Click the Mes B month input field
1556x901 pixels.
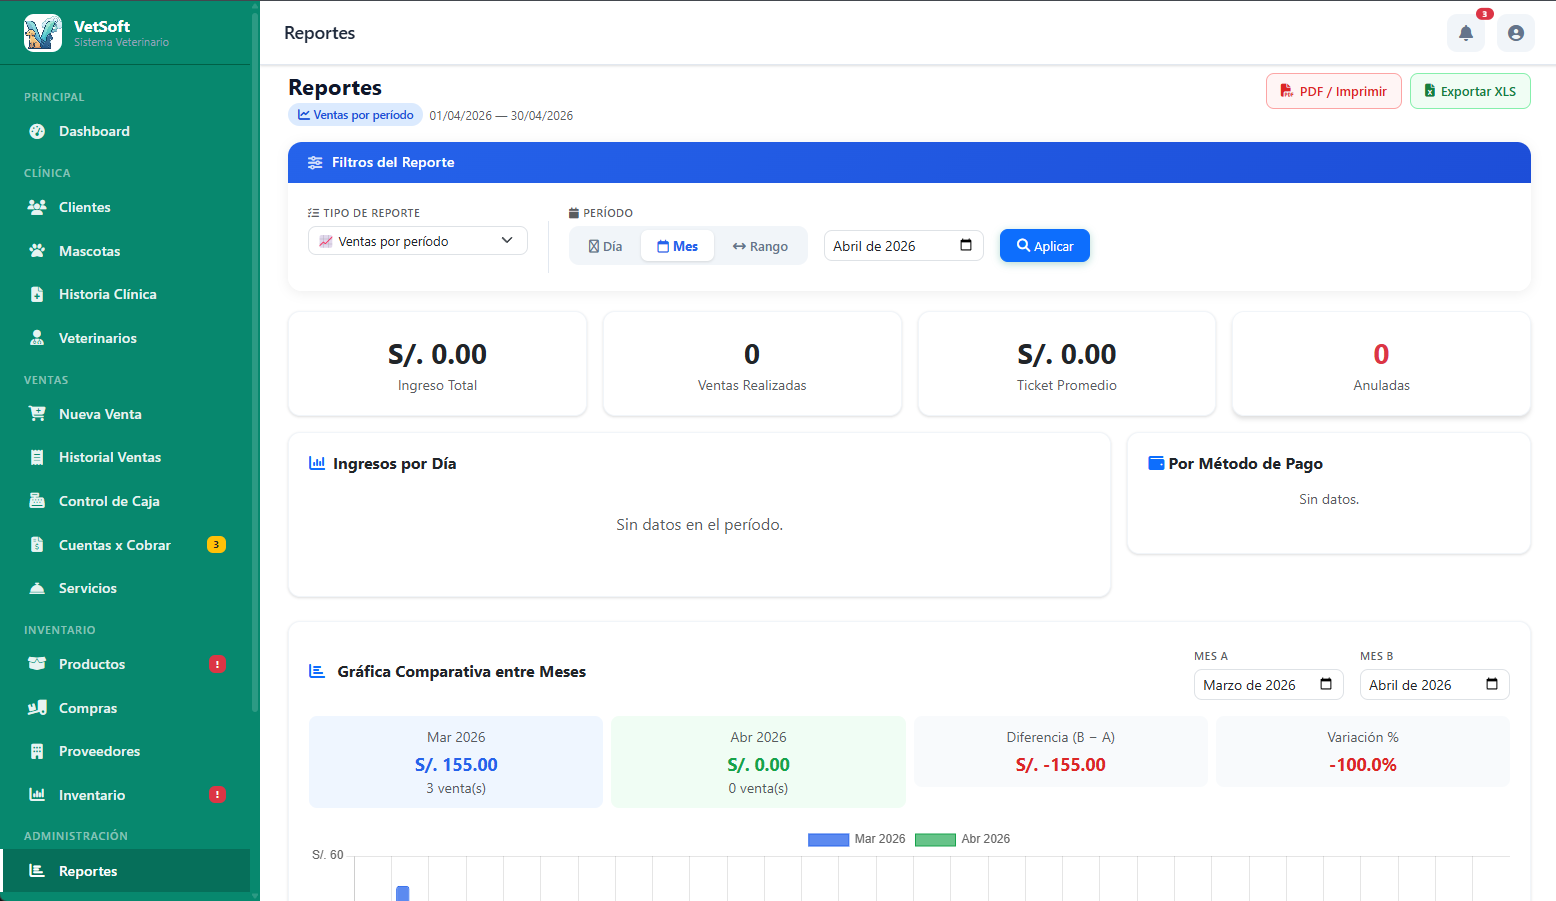(1435, 685)
